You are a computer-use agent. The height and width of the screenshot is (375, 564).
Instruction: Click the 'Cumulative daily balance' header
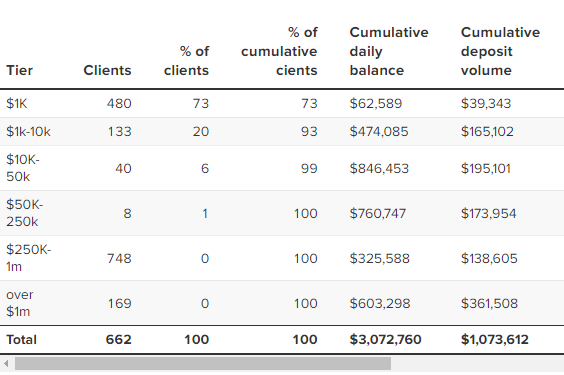(389, 51)
